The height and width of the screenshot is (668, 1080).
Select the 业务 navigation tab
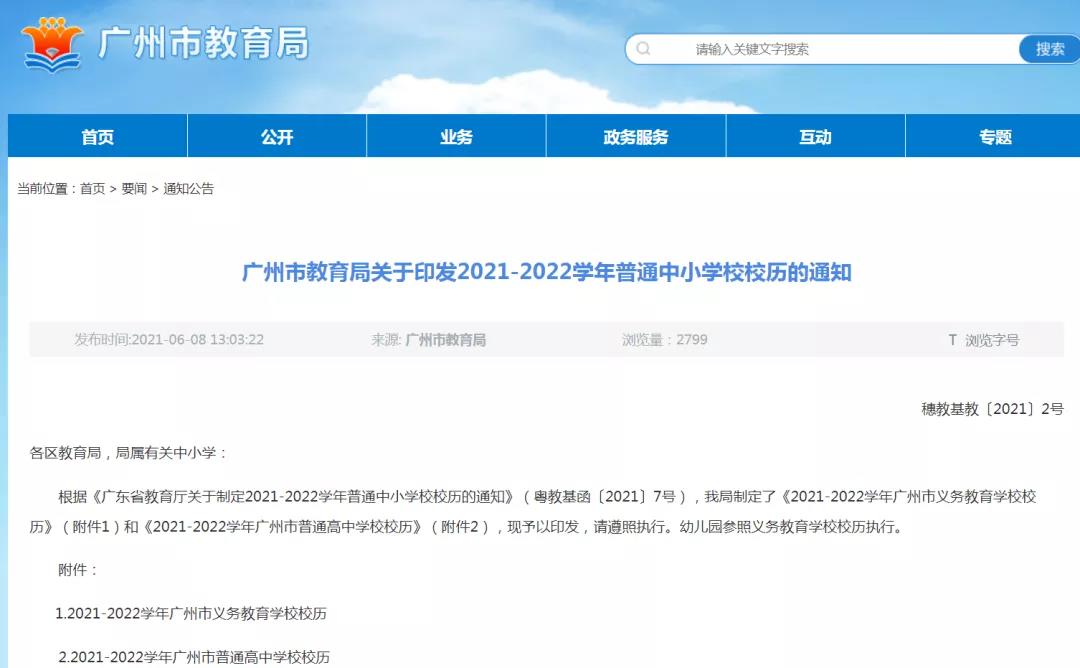(x=456, y=137)
